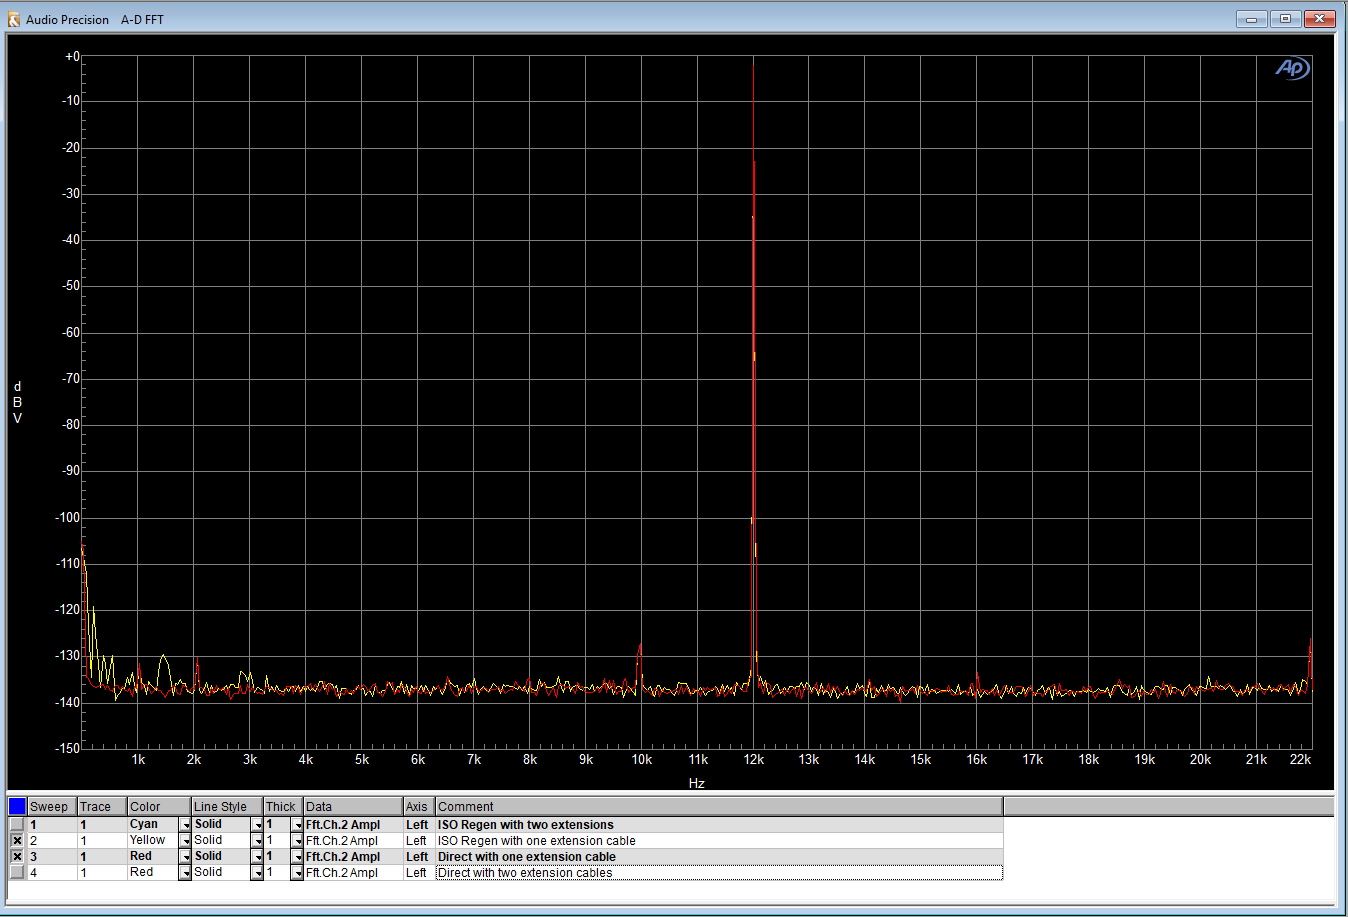Open color dropdown for Cyan row

pyautogui.click(x=185, y=825)
